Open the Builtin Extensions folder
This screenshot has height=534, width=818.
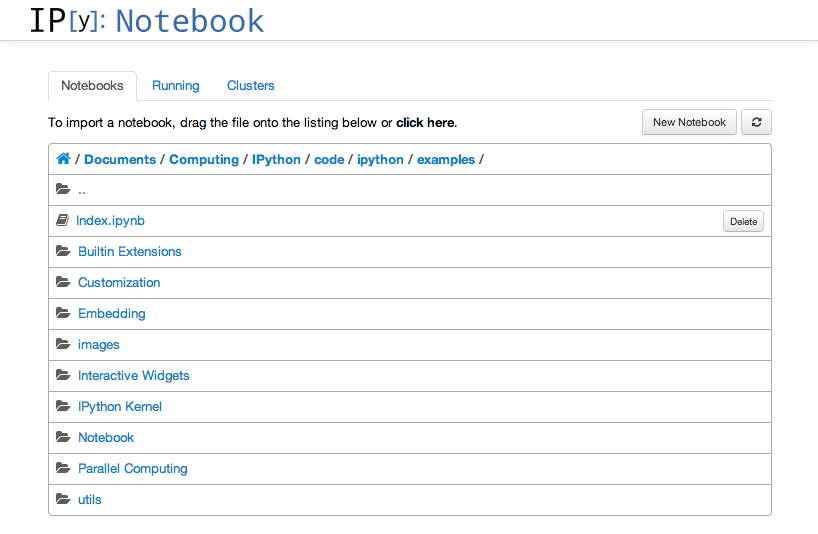130,251
